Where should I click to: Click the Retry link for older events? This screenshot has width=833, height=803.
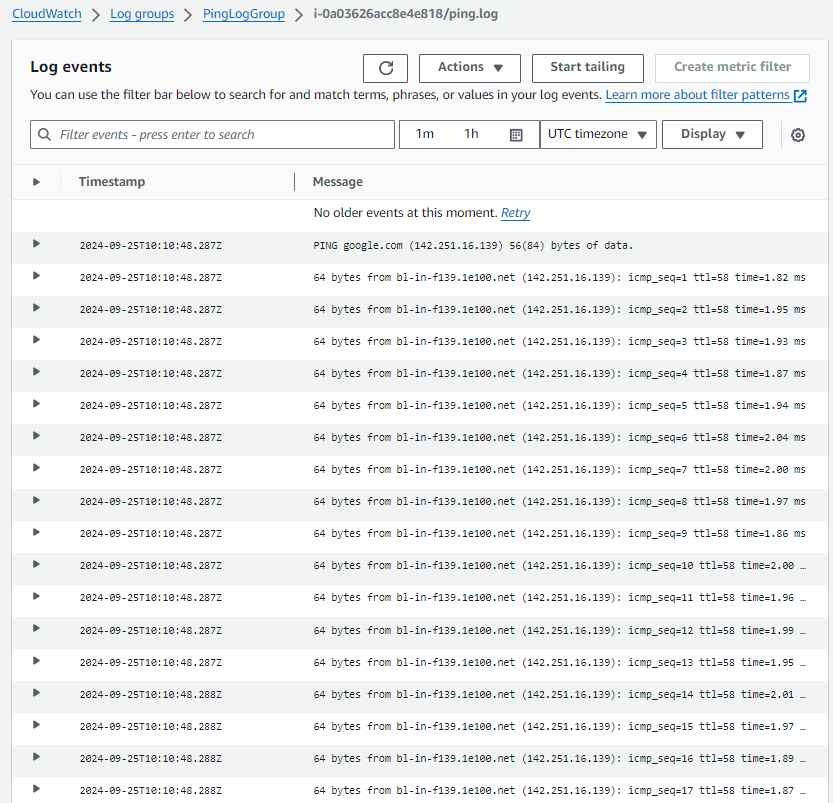click(x=516, y=213)
